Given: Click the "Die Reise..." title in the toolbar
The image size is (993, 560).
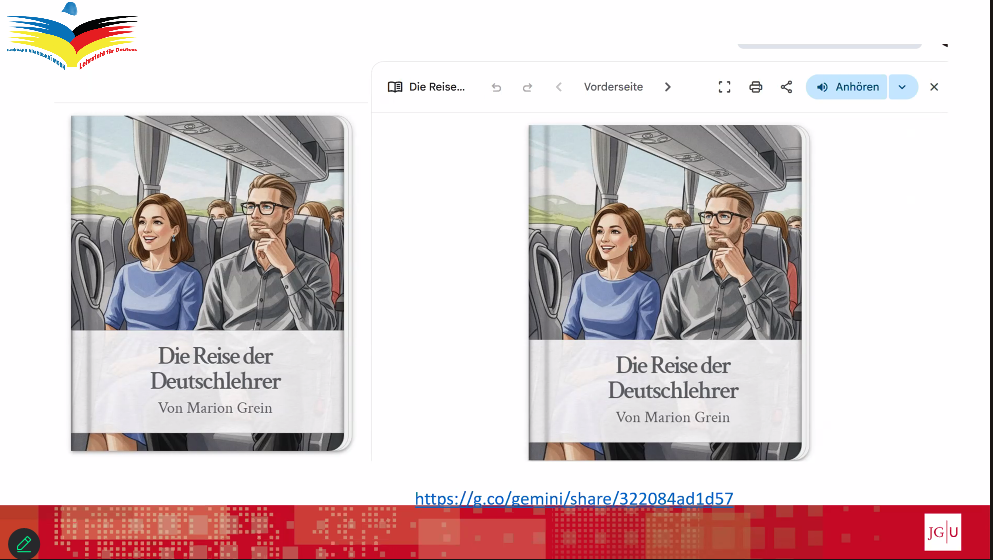Looking at the screenshot, I should 437,87.
